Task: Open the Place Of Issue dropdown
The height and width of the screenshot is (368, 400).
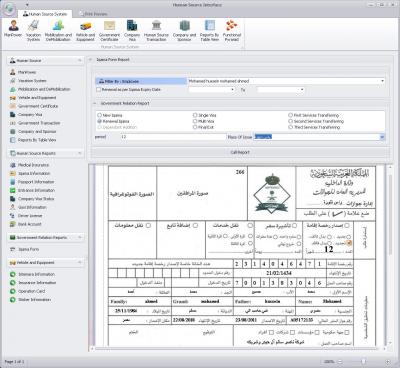Action: tap(382, 137)
